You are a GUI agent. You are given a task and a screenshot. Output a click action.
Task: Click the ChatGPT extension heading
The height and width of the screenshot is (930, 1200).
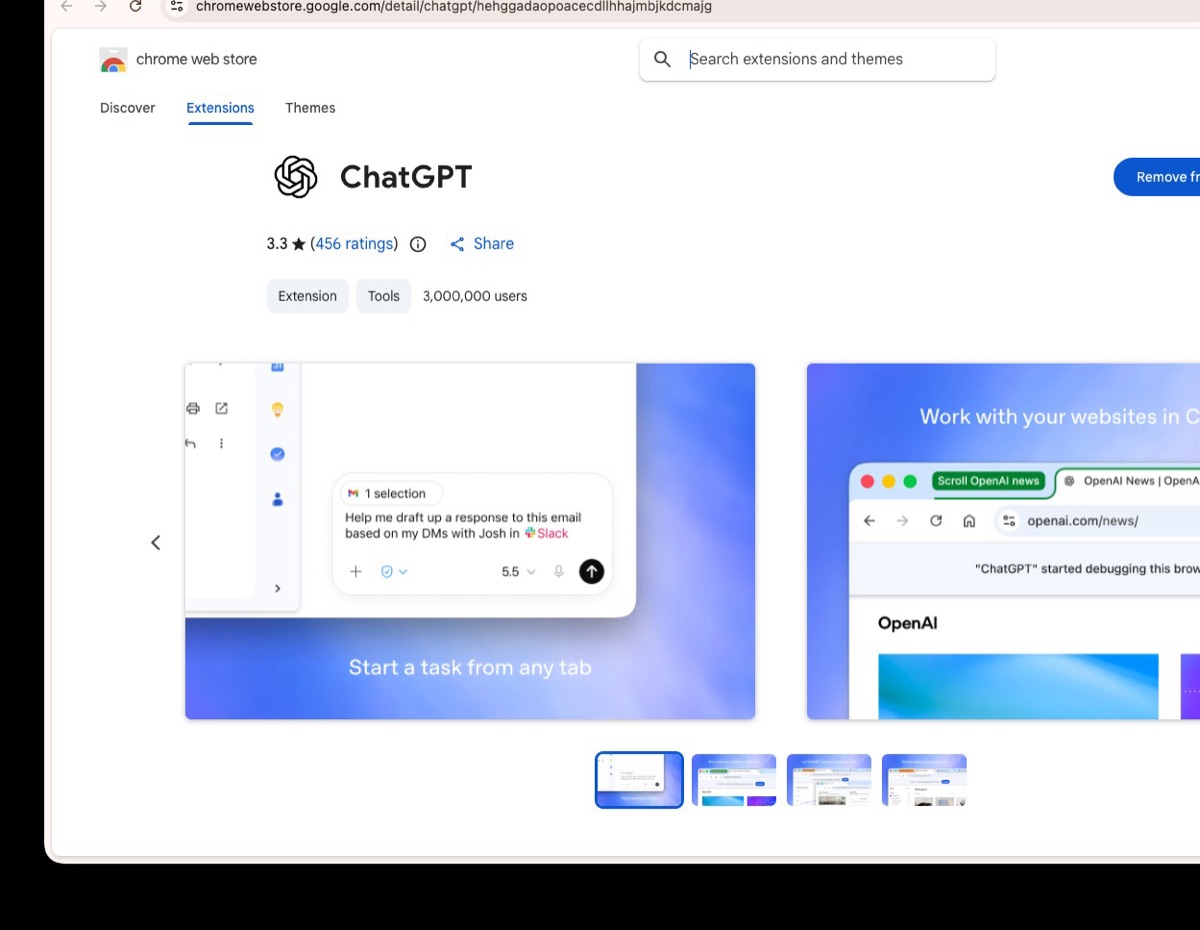tap(406, 177)
